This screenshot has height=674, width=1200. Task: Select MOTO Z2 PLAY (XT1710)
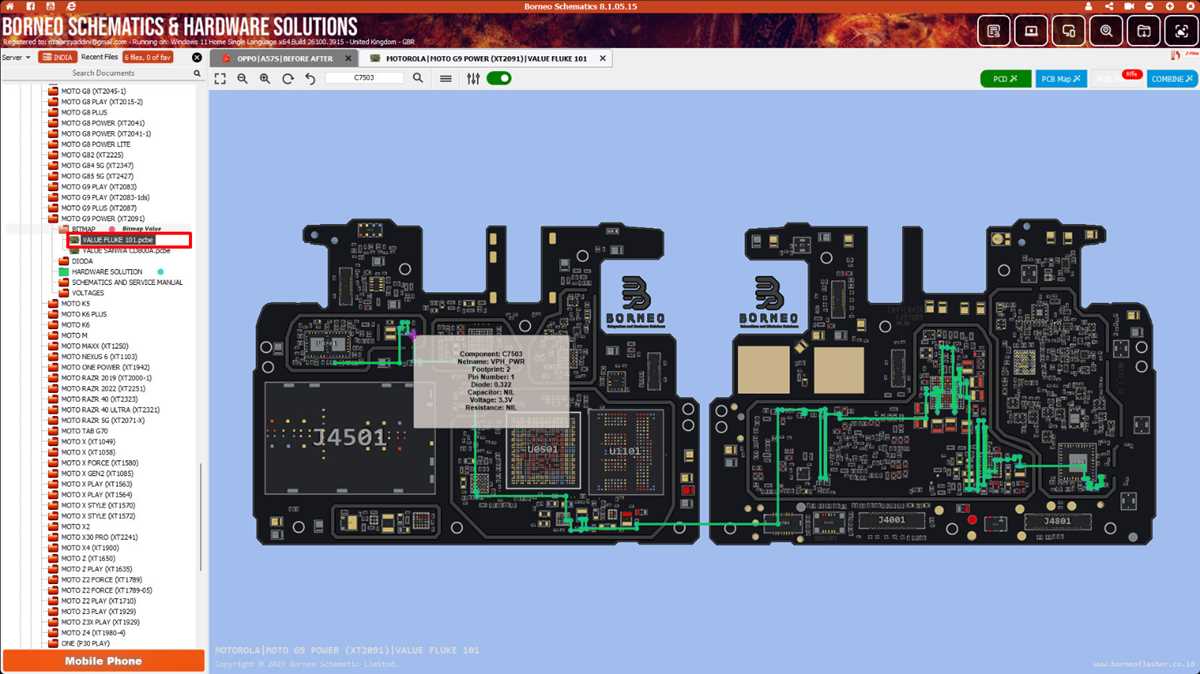(98, 600)
